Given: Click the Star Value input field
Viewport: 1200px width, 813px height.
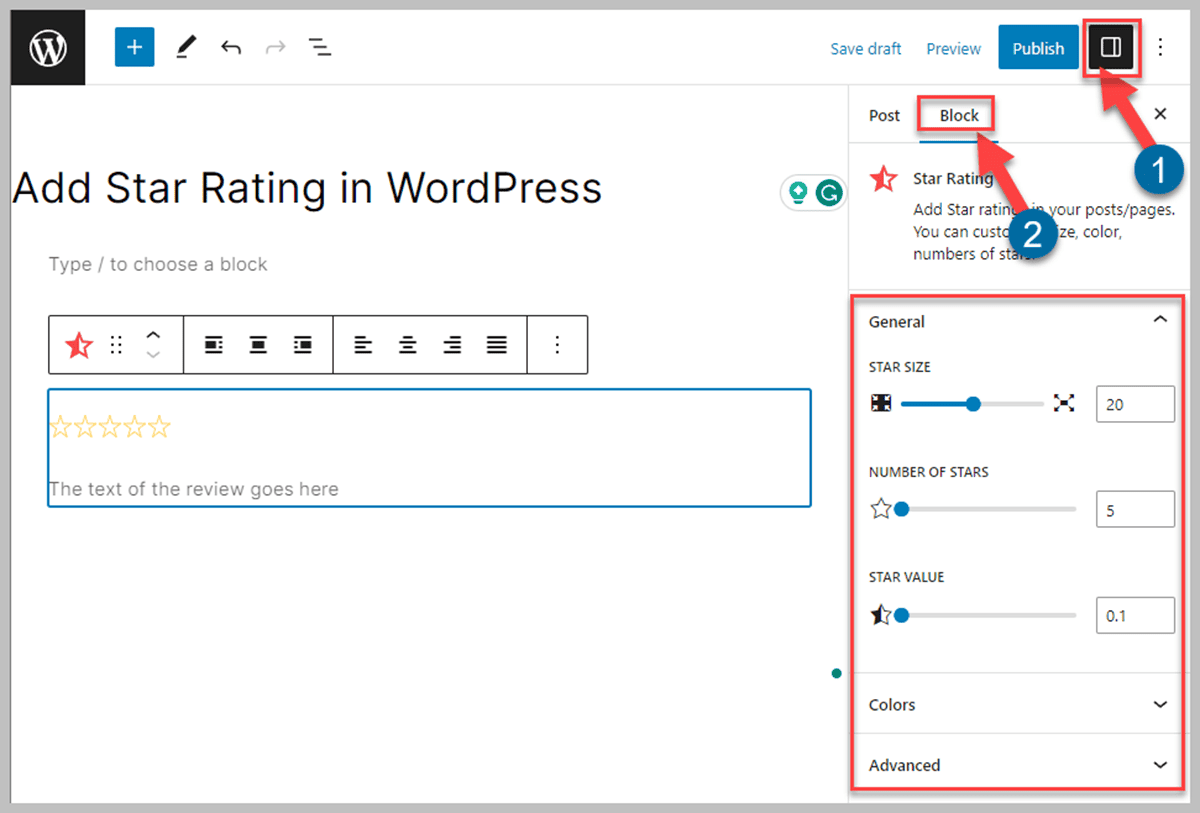Looking at the screenshot, I should coord(1135,614).
